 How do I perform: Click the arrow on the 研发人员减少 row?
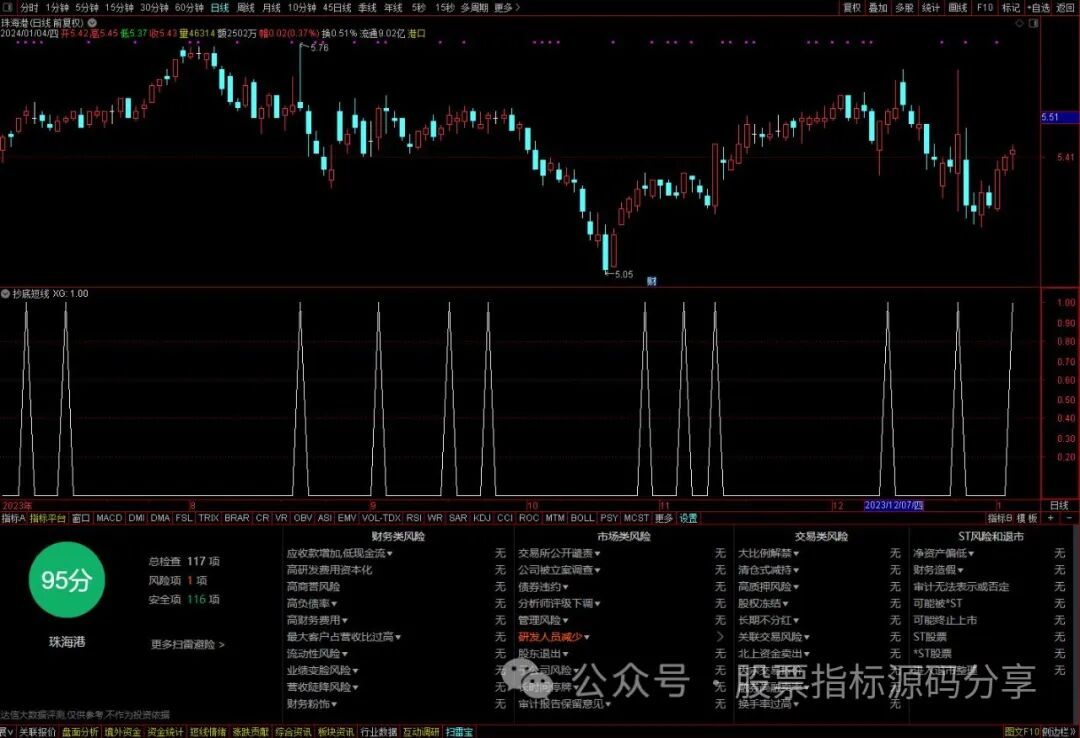(x=720, y=637)
